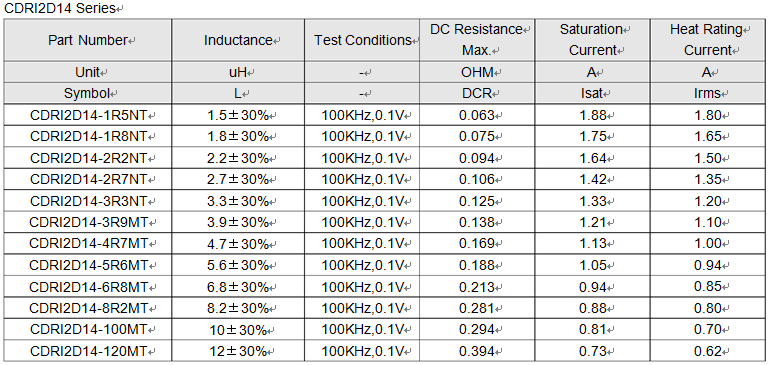Click the Test Conditions header cell
Viewport: 771px width, 365px height.
click(x=362, y=40)
